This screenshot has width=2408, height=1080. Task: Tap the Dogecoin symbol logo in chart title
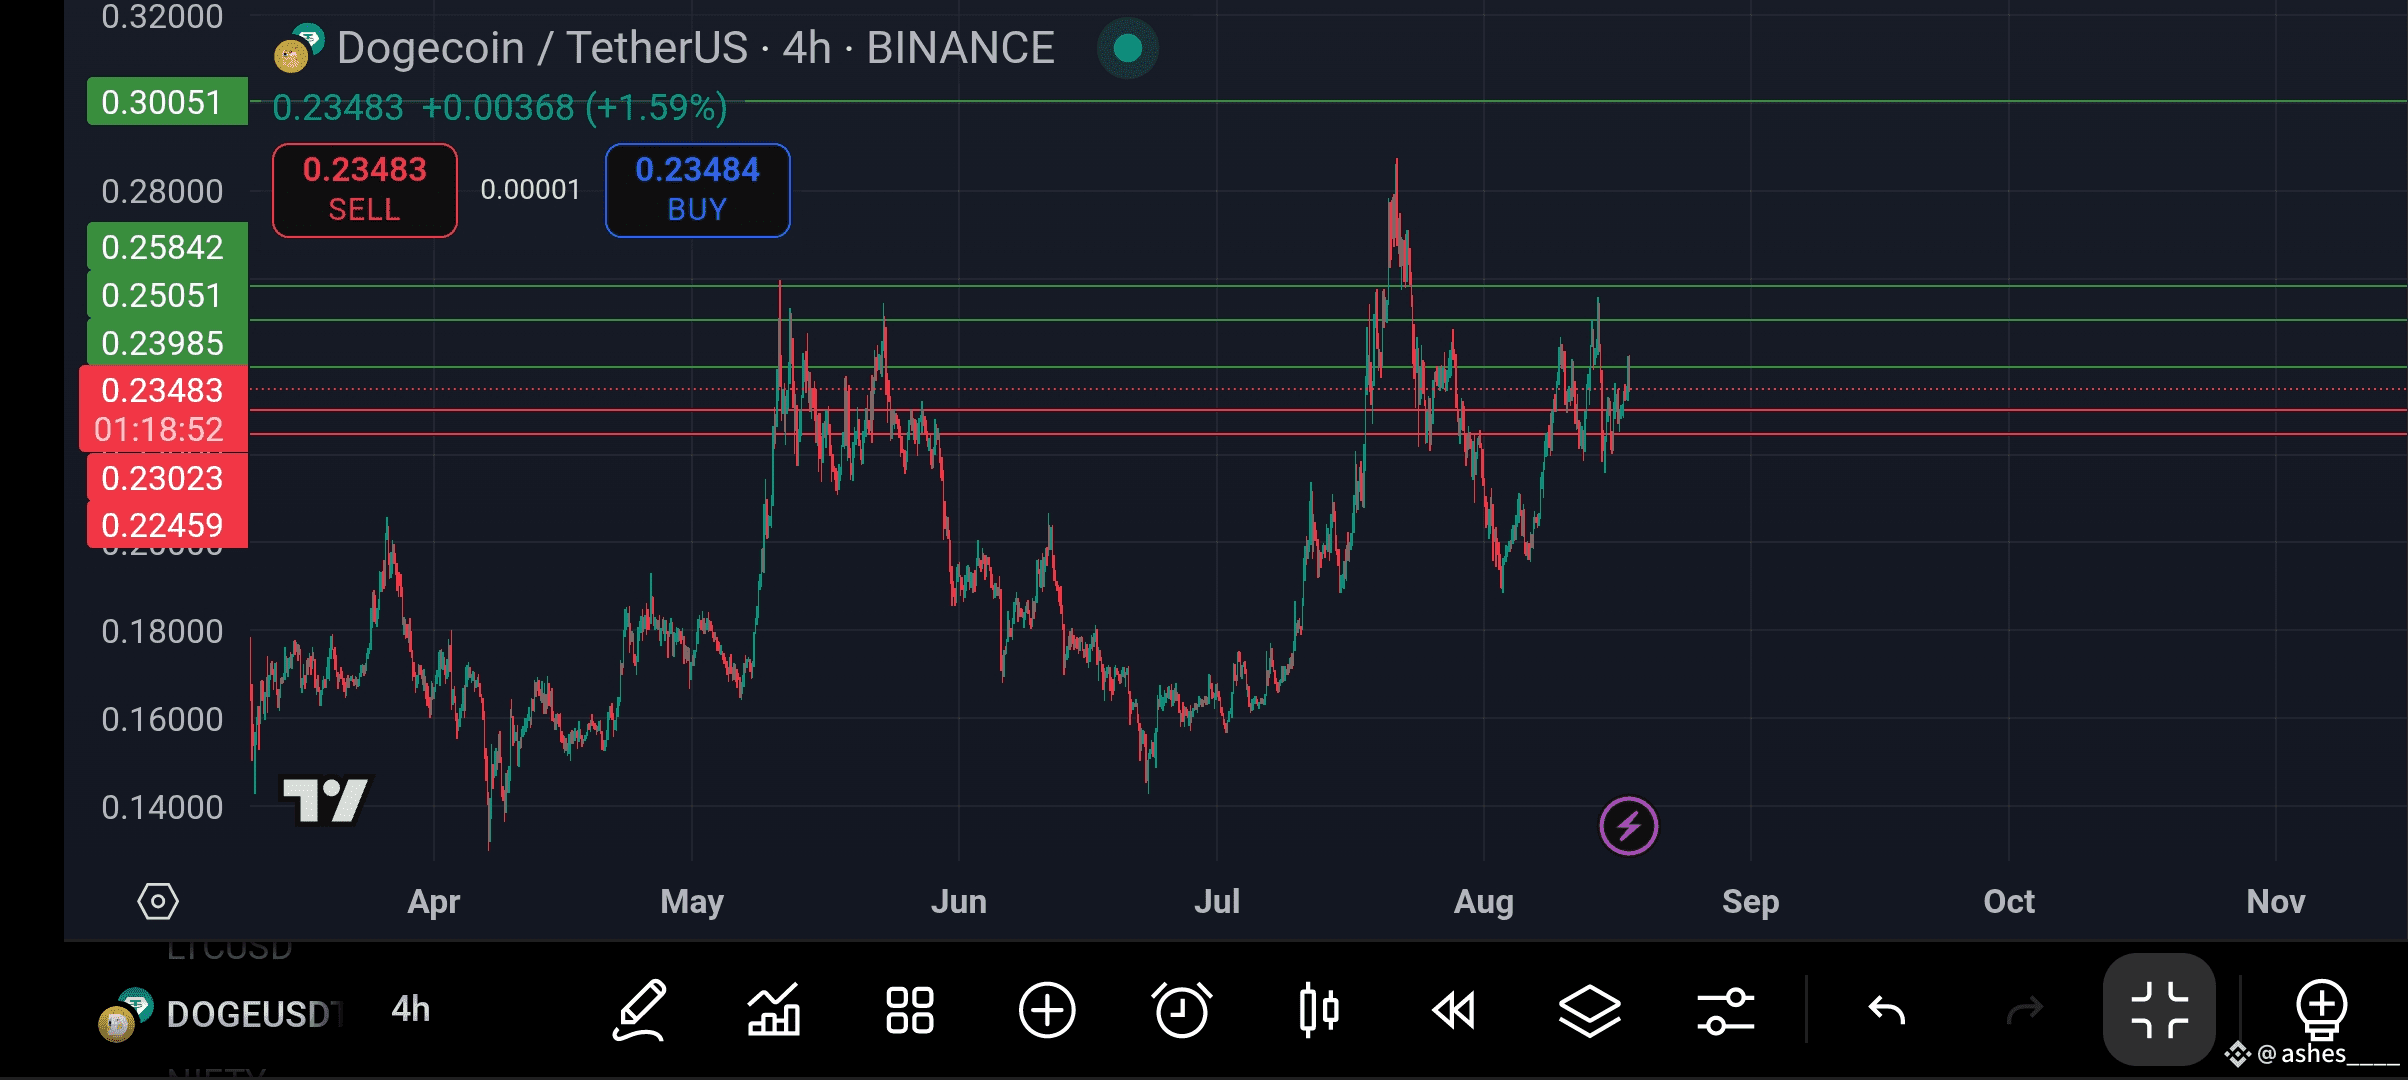(299, 49)
